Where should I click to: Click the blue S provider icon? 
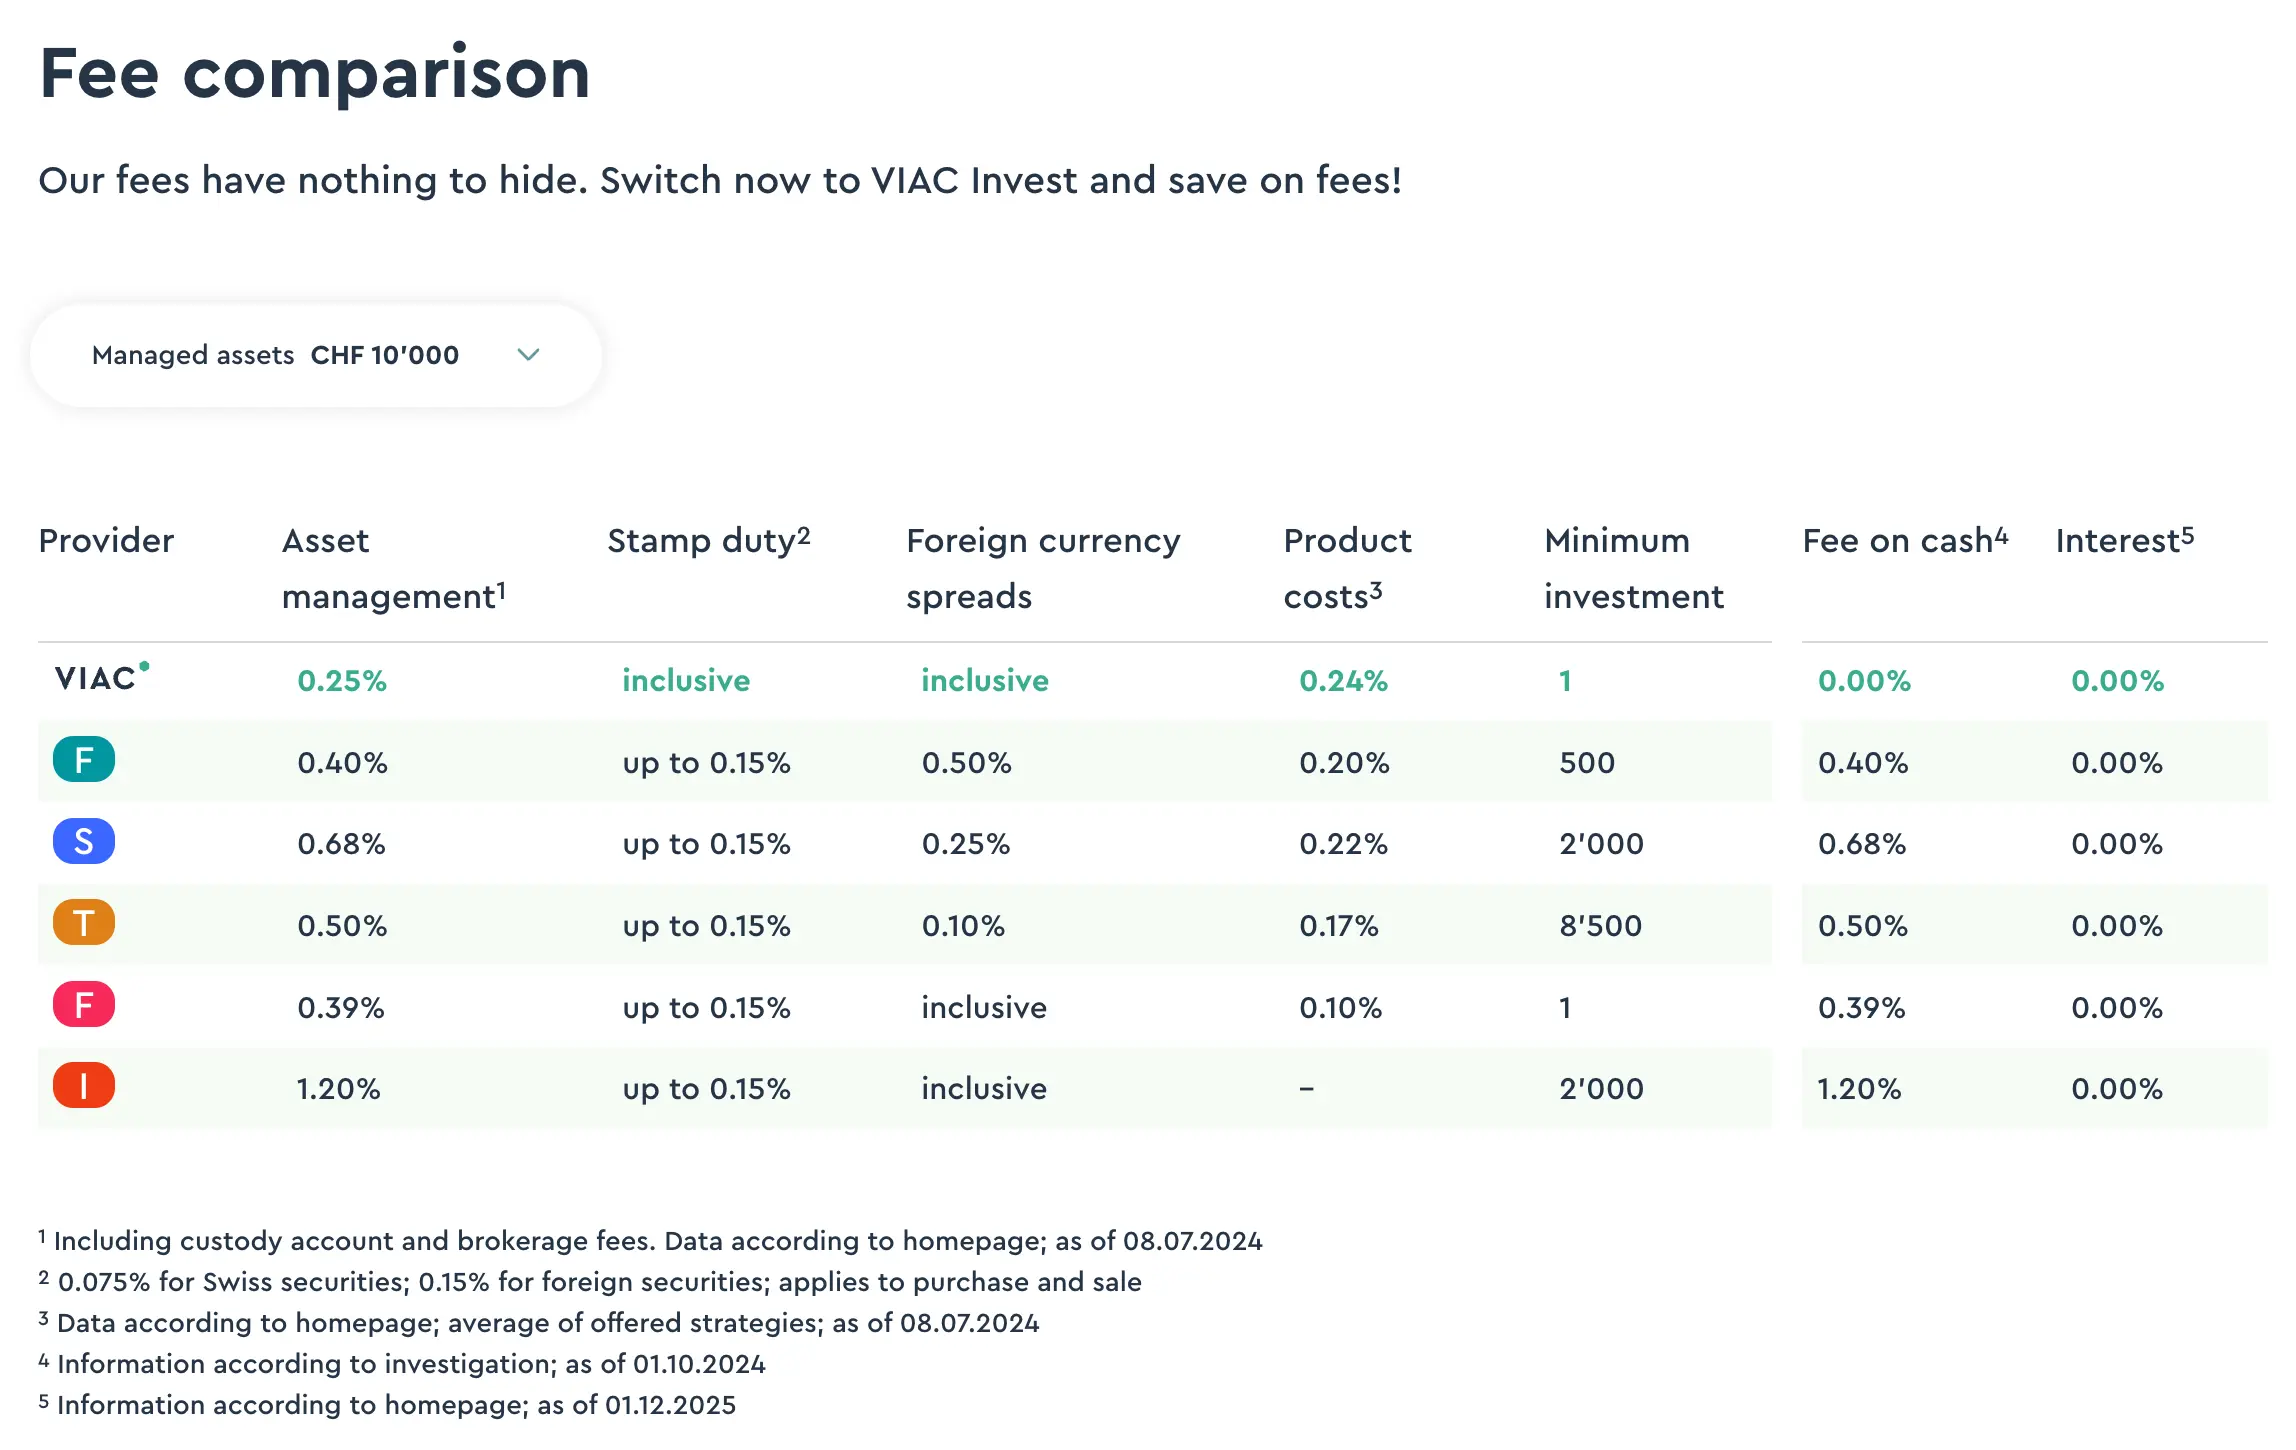[84, 842]
